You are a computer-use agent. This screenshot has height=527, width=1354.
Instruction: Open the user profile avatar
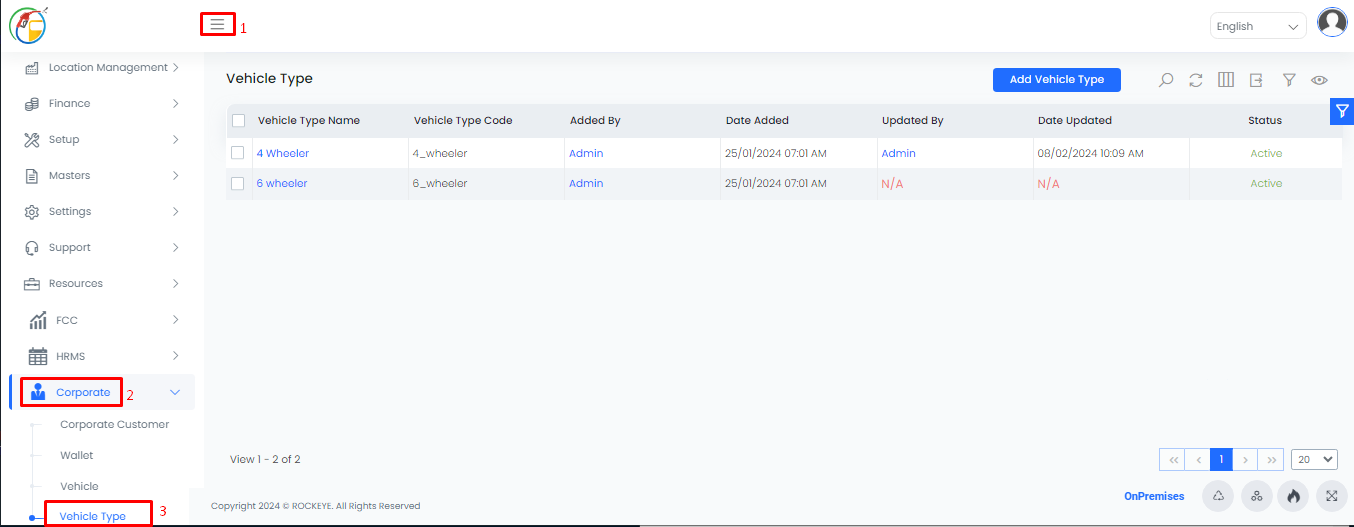[x=1332, y=22]
